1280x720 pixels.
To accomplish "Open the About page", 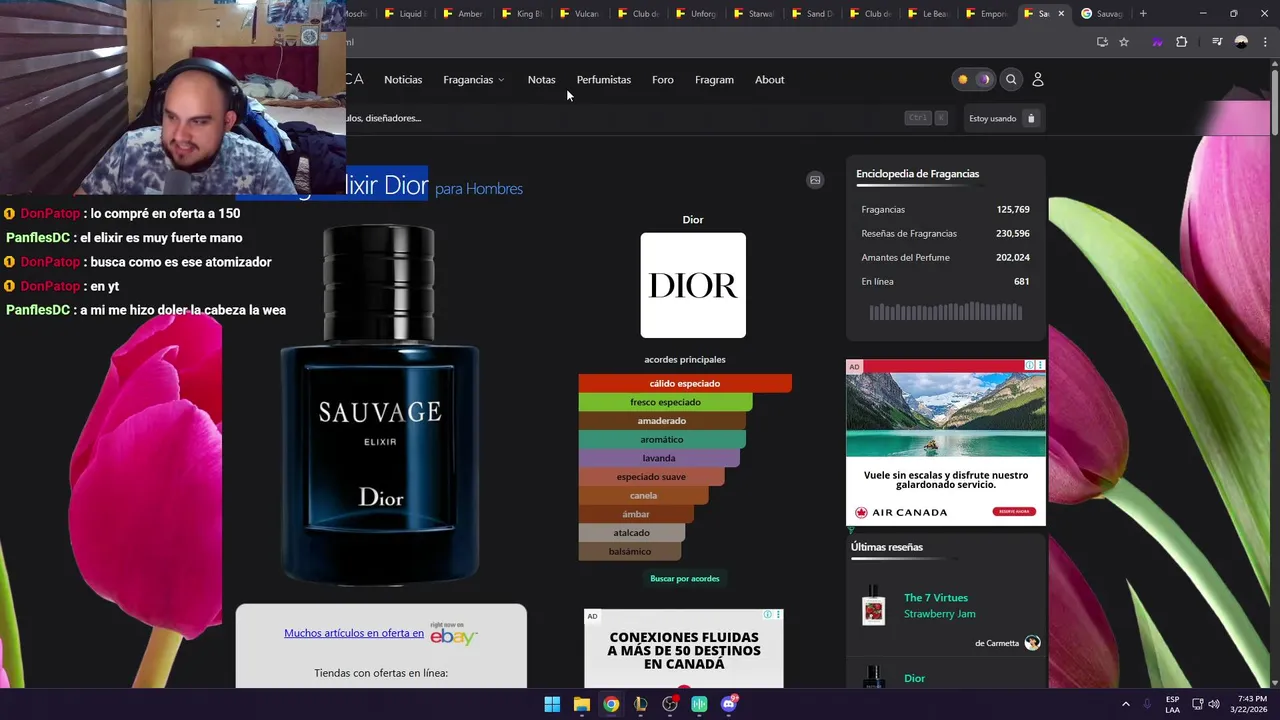I will pos(769,80).
